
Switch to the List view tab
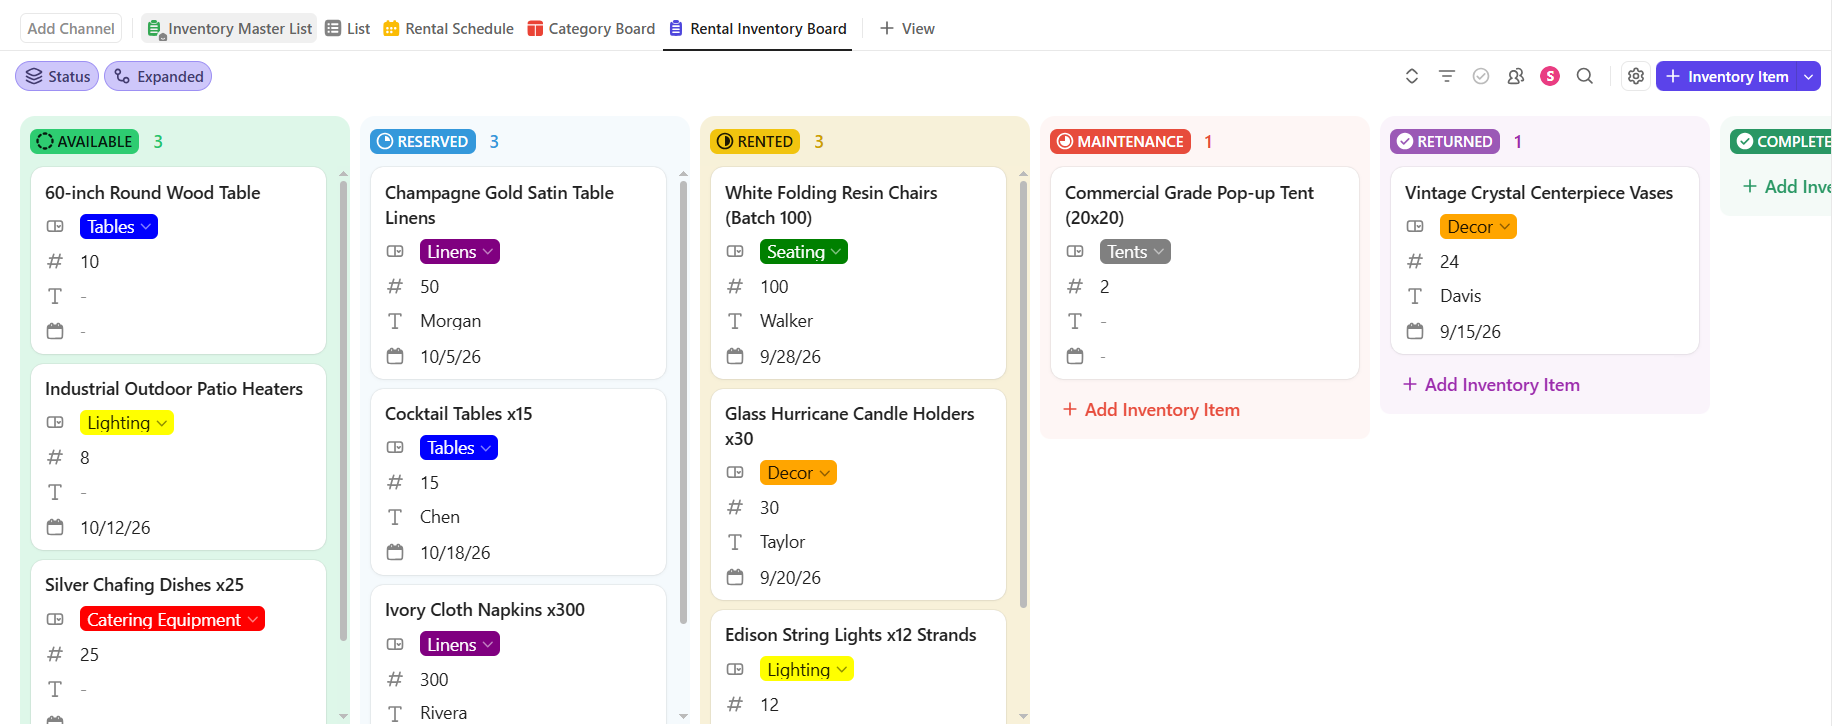coord(348,29)
